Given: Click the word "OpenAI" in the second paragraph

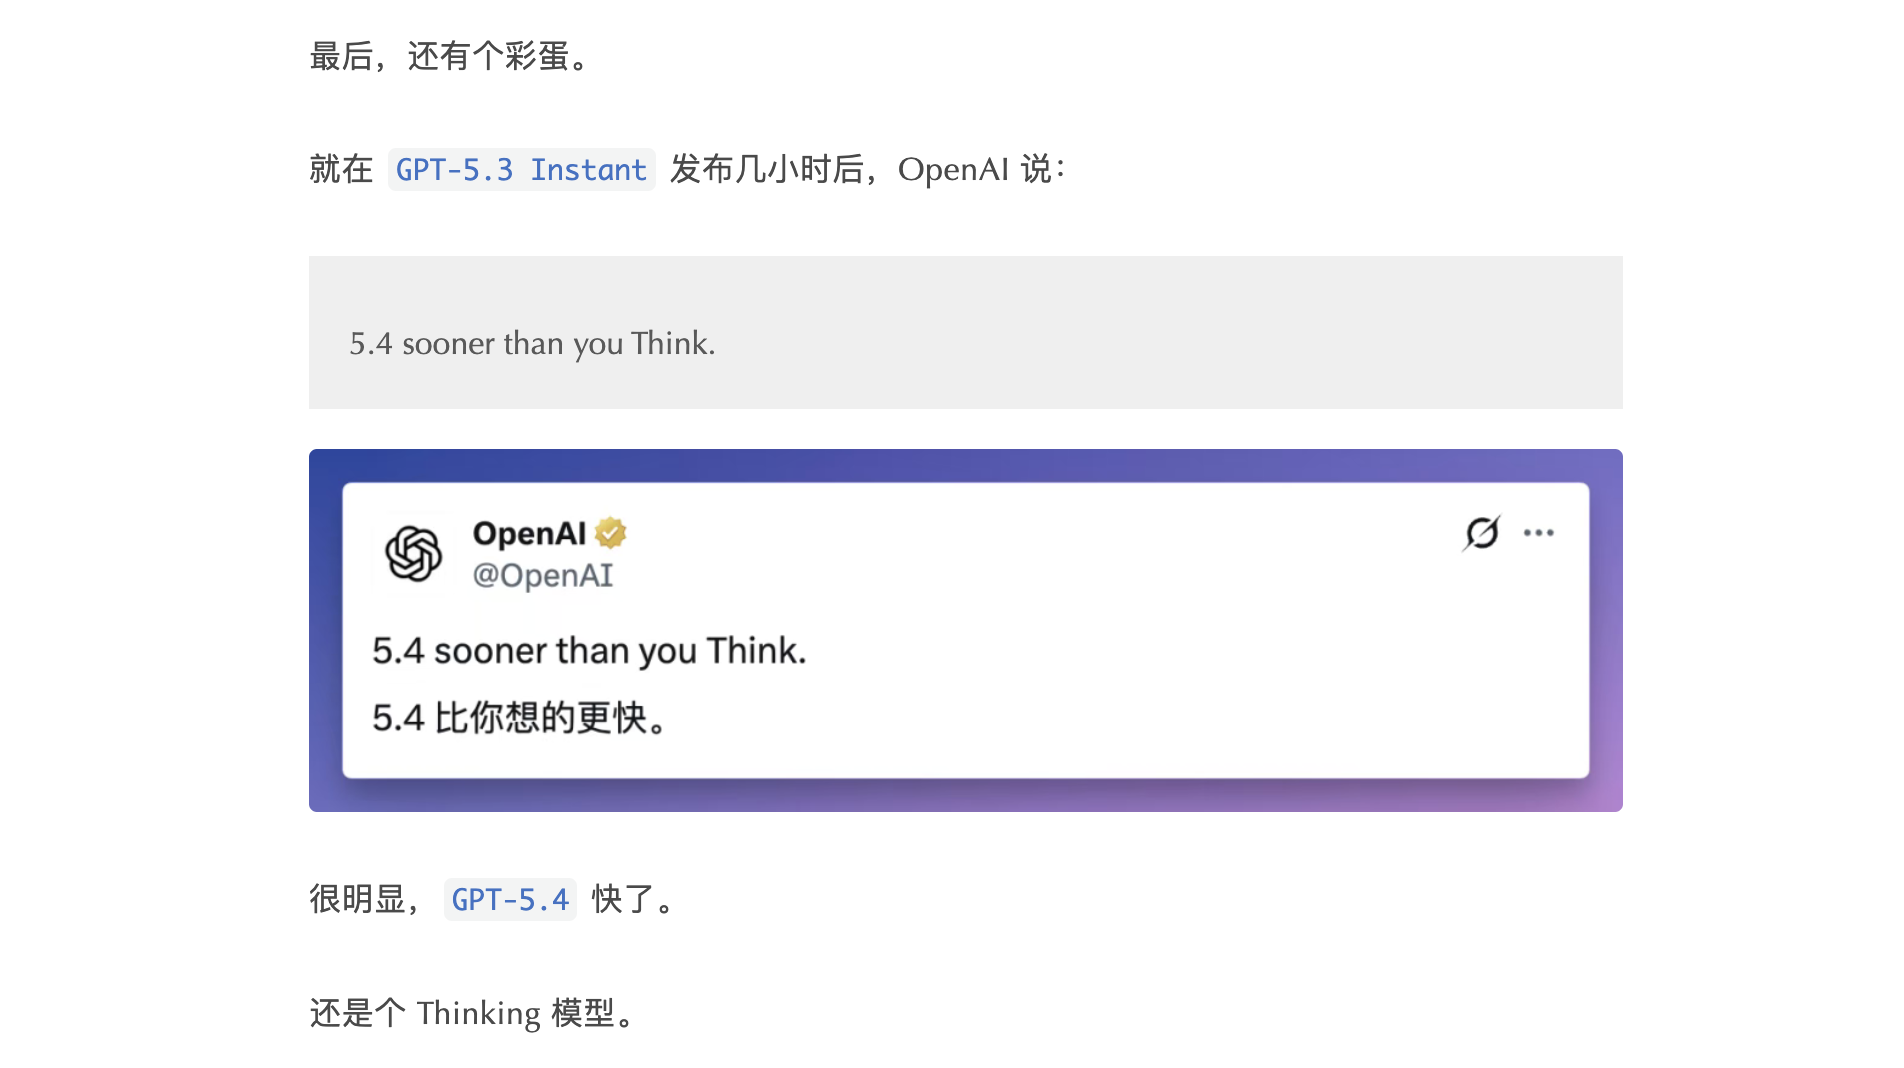Looking at the screenshot, I should [953, 170].
